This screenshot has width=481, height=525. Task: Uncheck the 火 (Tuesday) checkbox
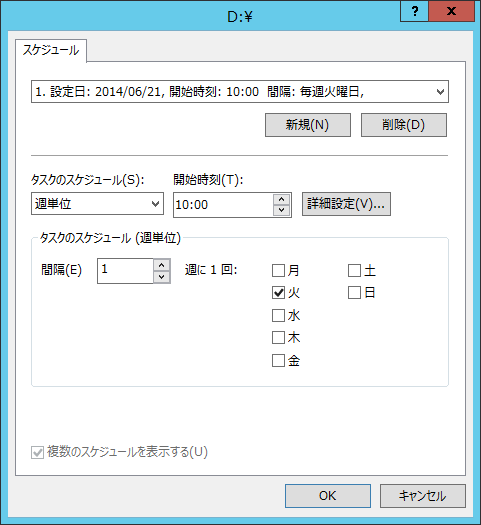[x=278, y=293]
